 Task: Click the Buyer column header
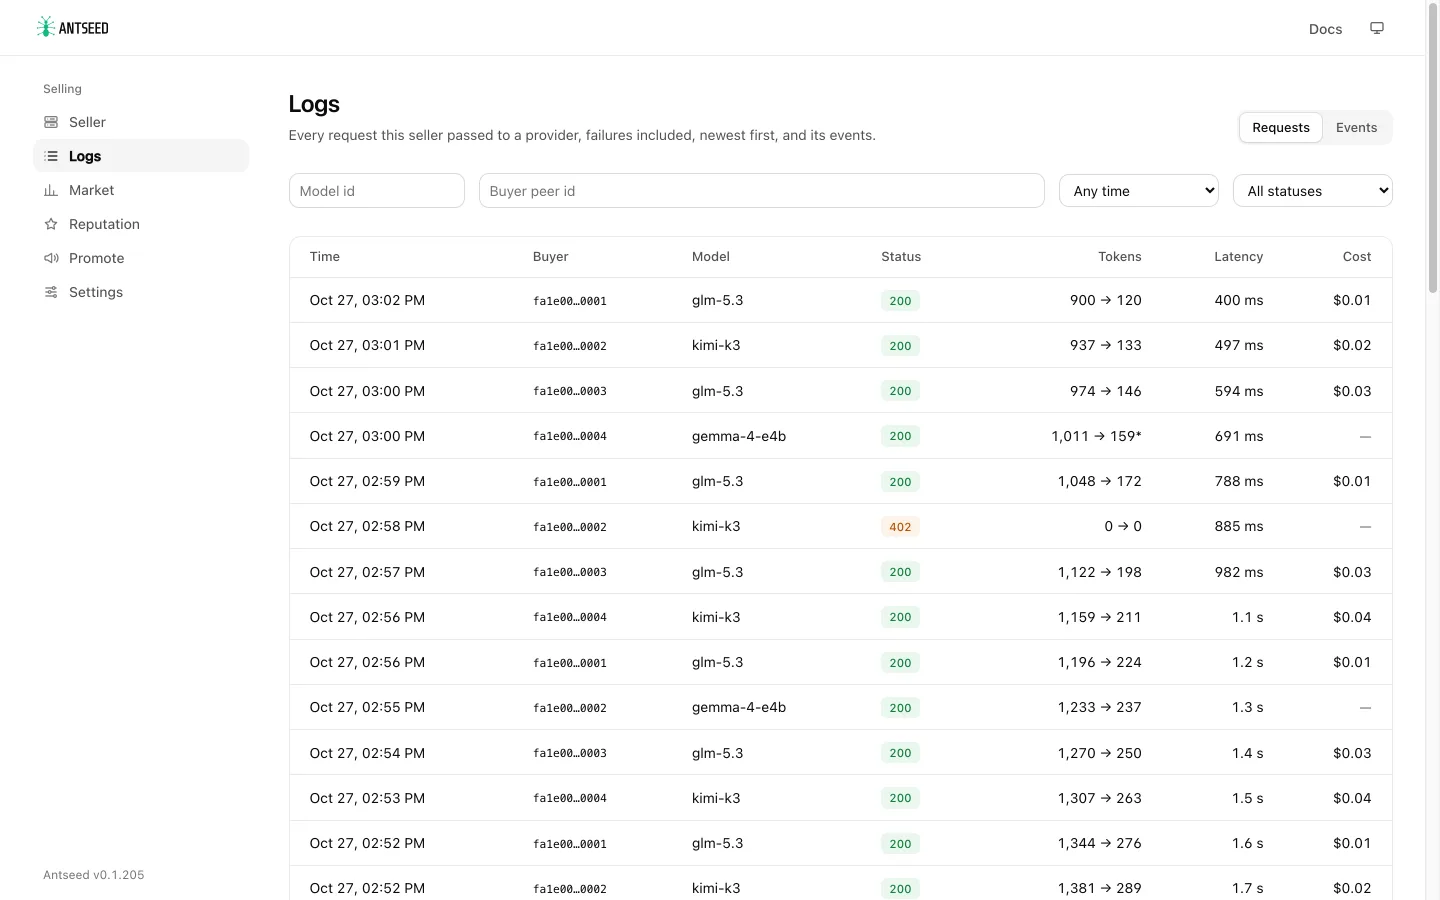(551, 257)
